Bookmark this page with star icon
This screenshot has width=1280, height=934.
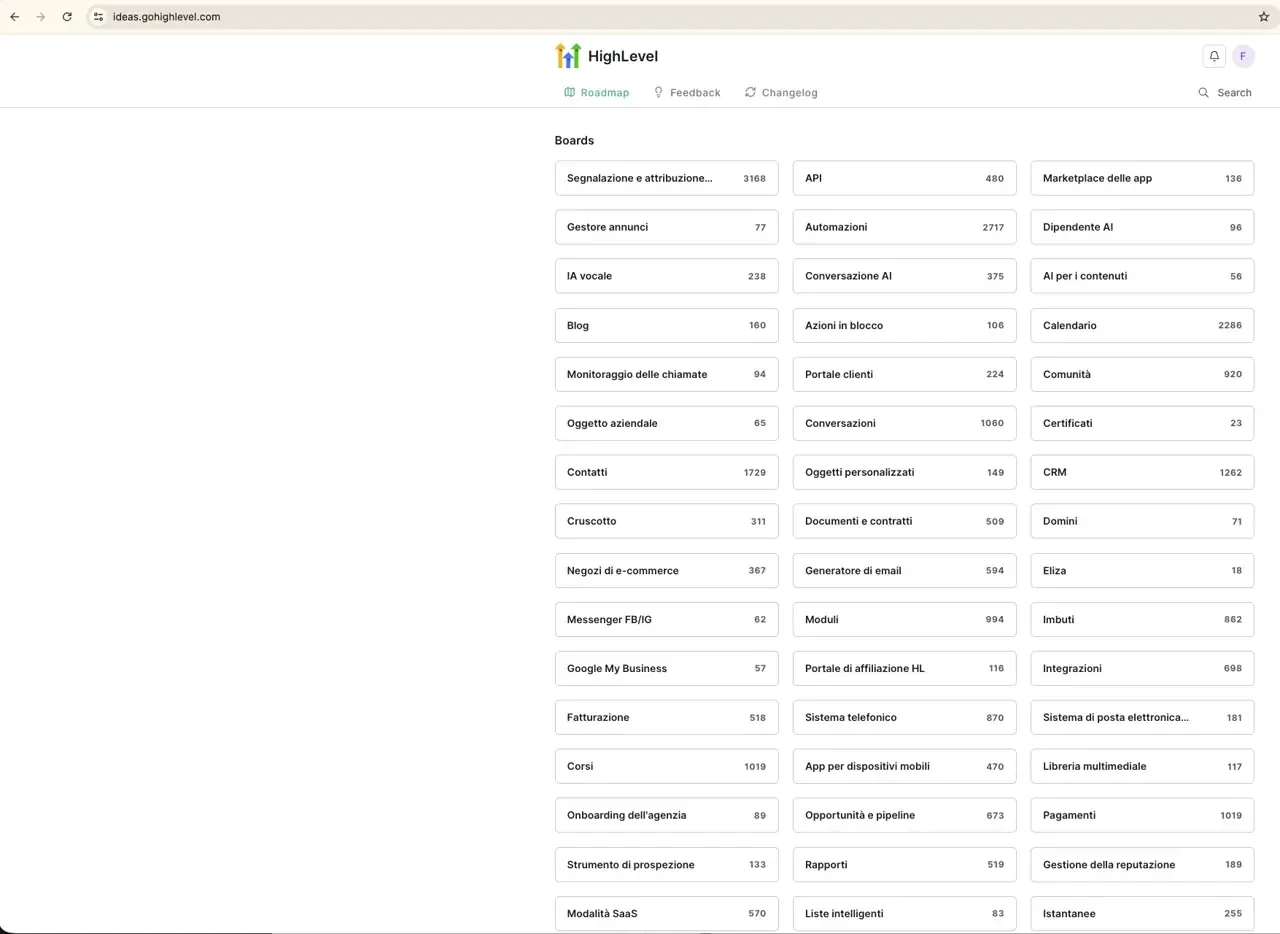pos(1263,17)
